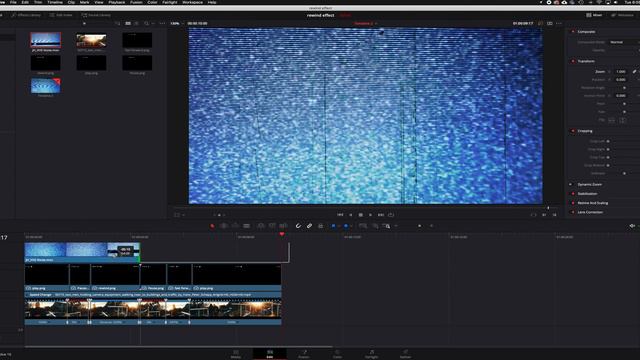This screenshot has height=360, width=640.
Task: Open the Sound Library panel
Action: 96,15
